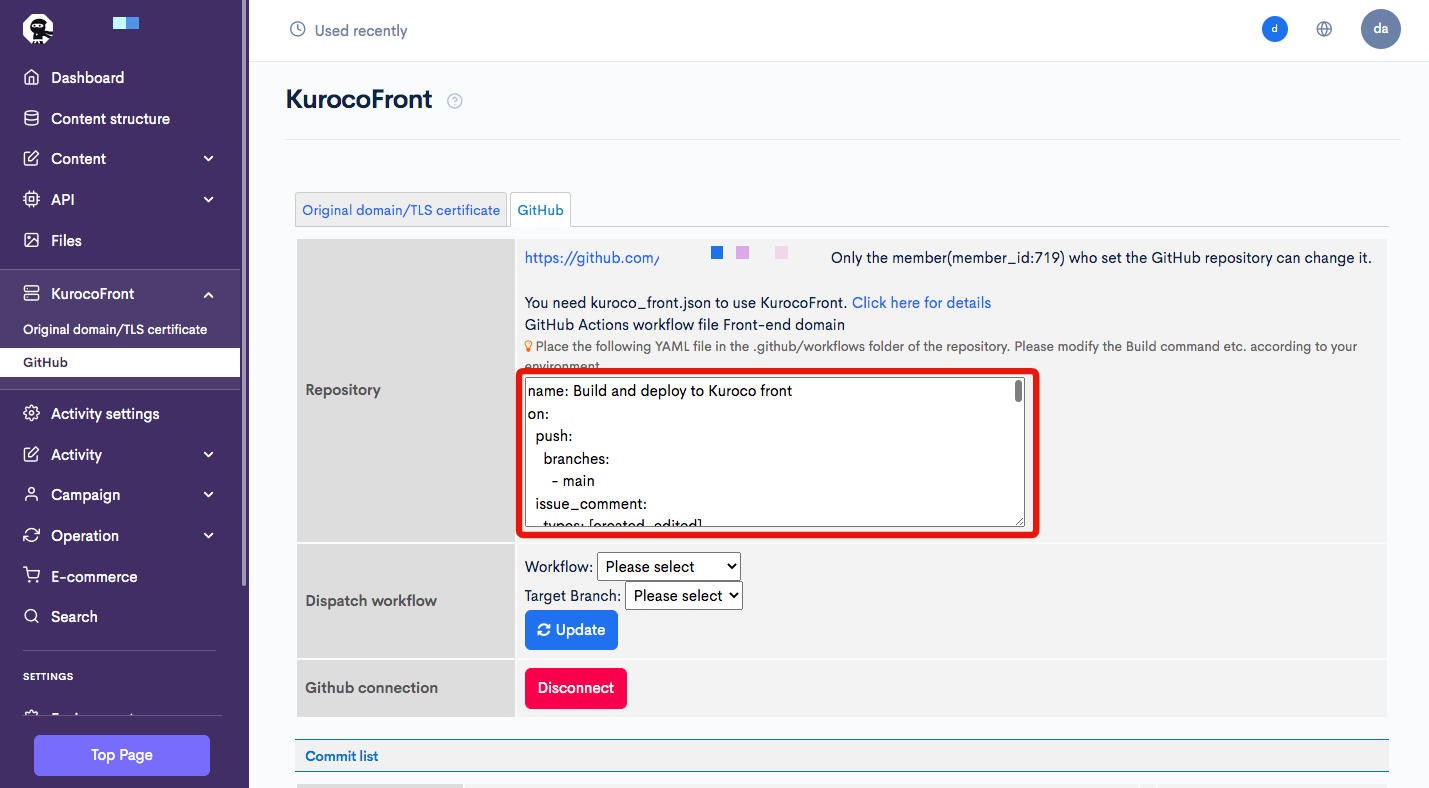Select GitHub sidebar sub-item
The image size is (1429, 788).
point(120,363)
